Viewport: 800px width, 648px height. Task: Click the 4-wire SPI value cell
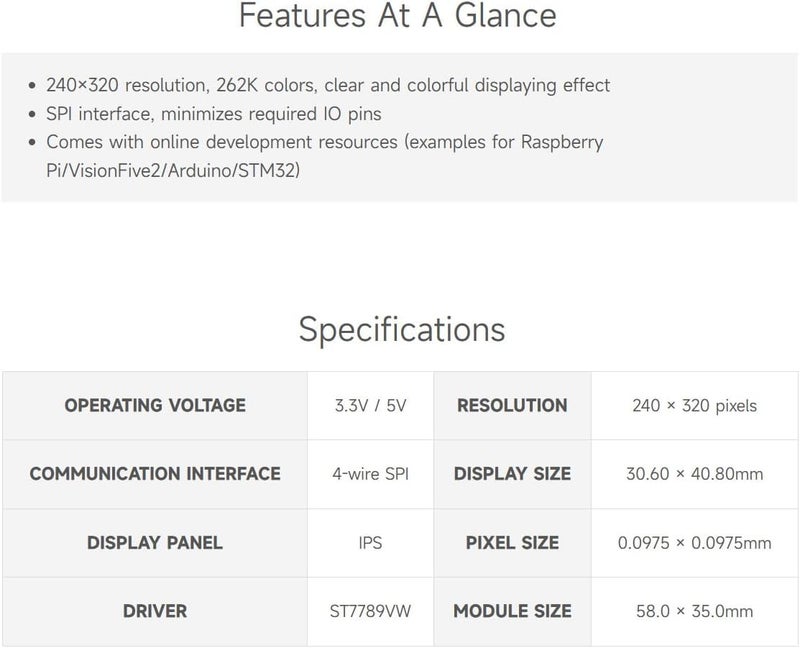click(371, 474)
